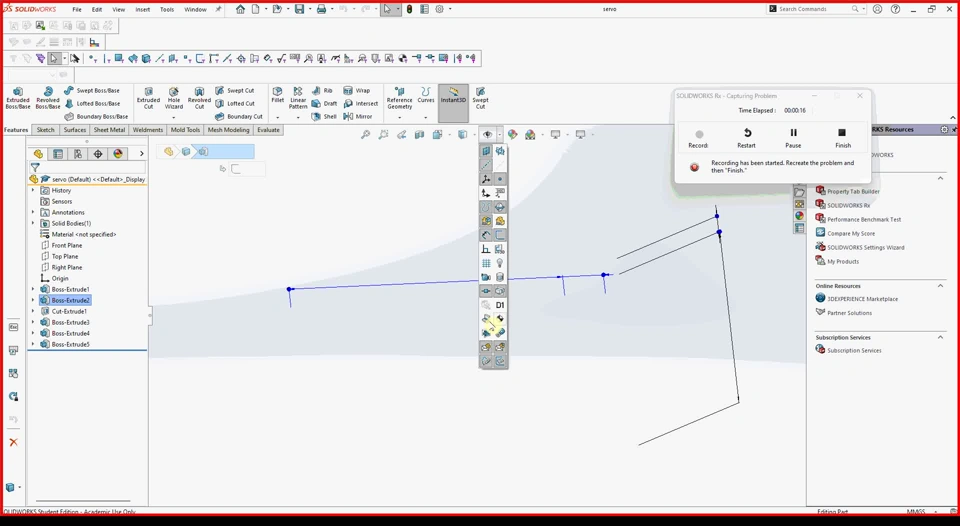Expand the History tree node
Image resolution: width=960 pixels, height=526 pixels.
pyautogui.click(x=33, y=190)
